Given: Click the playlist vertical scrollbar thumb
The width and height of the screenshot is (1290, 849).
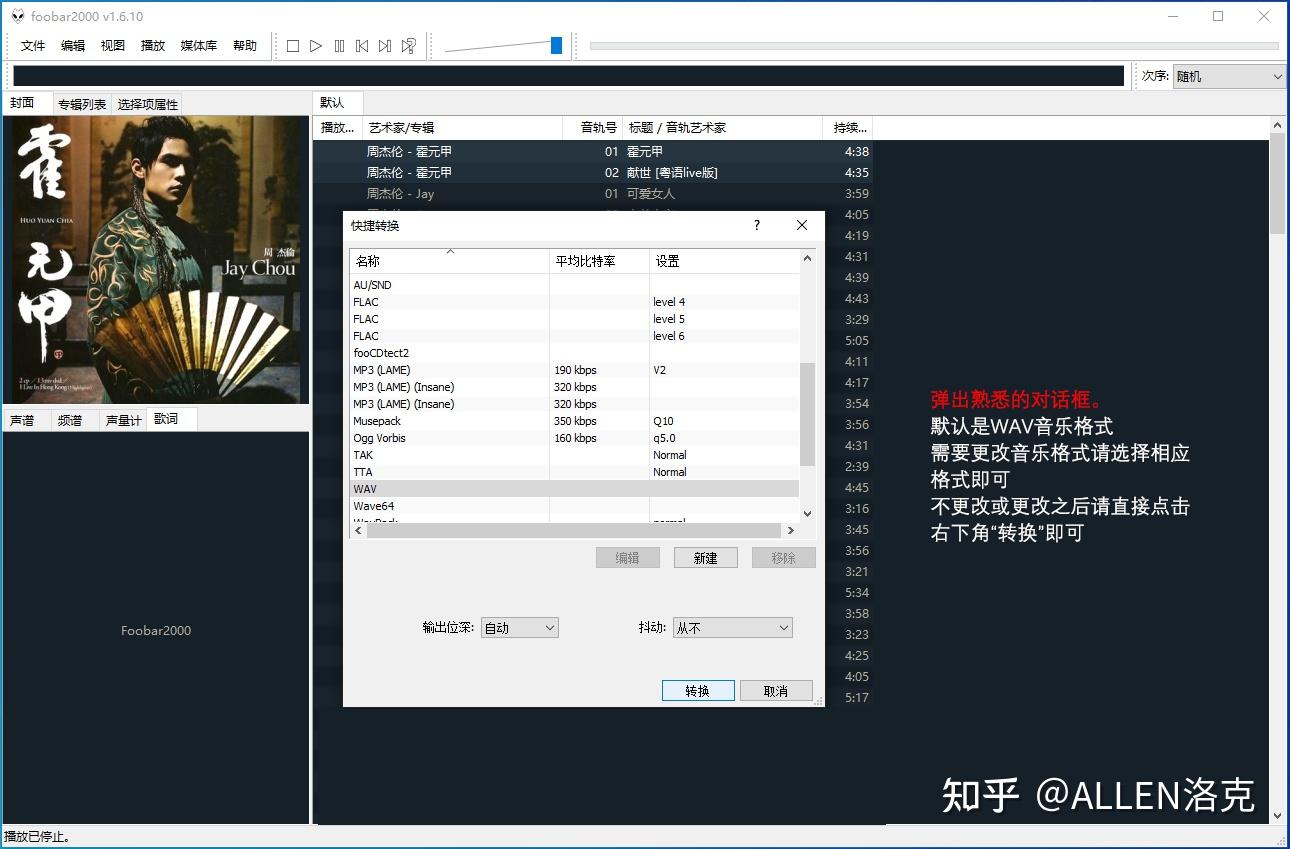Looking at the screenshot, I should click(x=1277, y=182).
